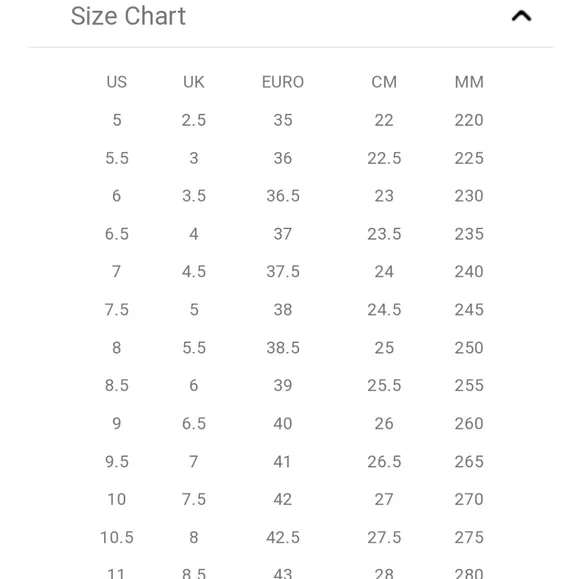
Task: Click UK size 4.5 cell
Action: pos(194,272)
